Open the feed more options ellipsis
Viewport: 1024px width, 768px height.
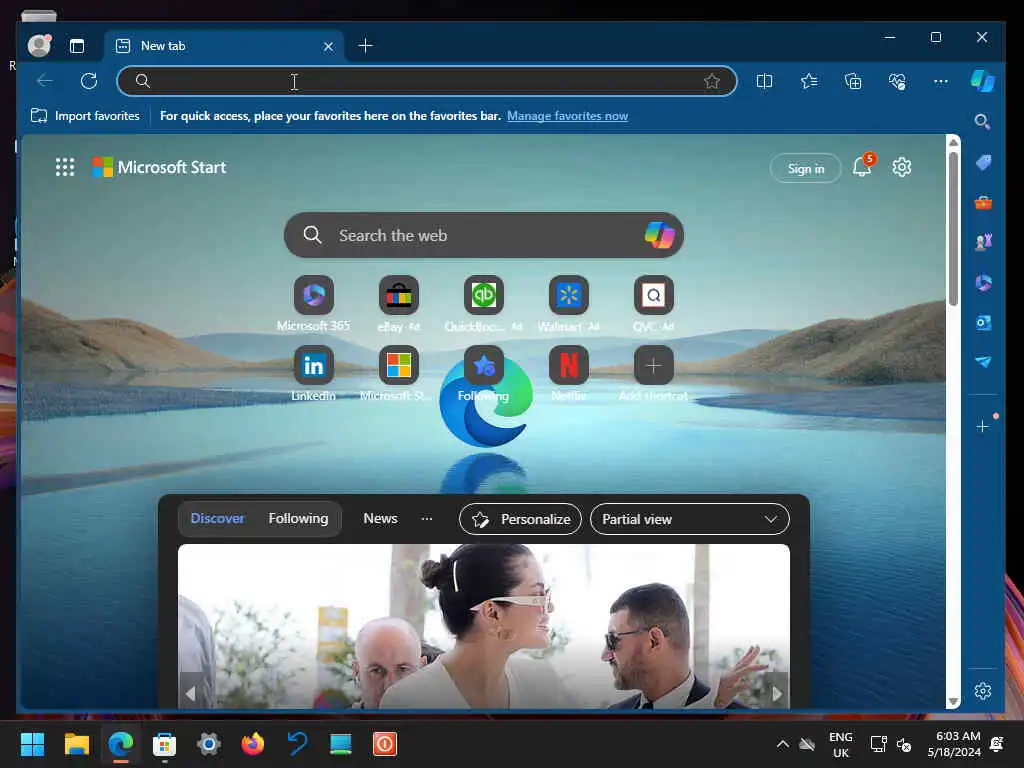(x=426, y=519)
